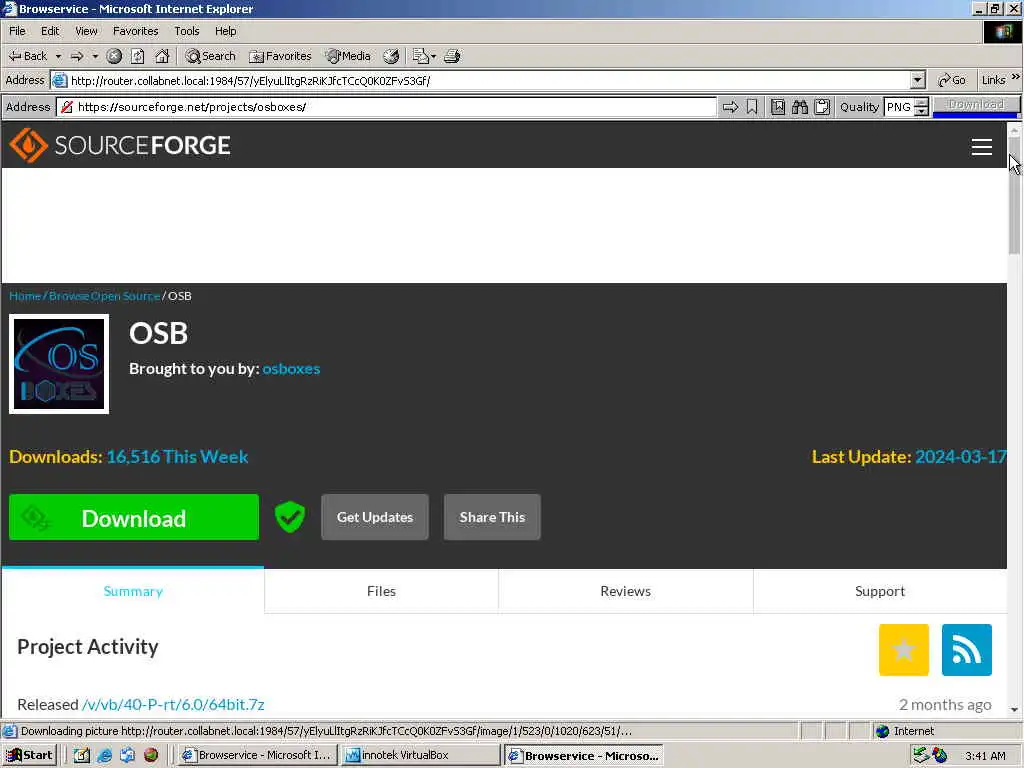Click the Browservice bookmark icon
Viewport: 1024px width, 768px height.
coord(752,107)
